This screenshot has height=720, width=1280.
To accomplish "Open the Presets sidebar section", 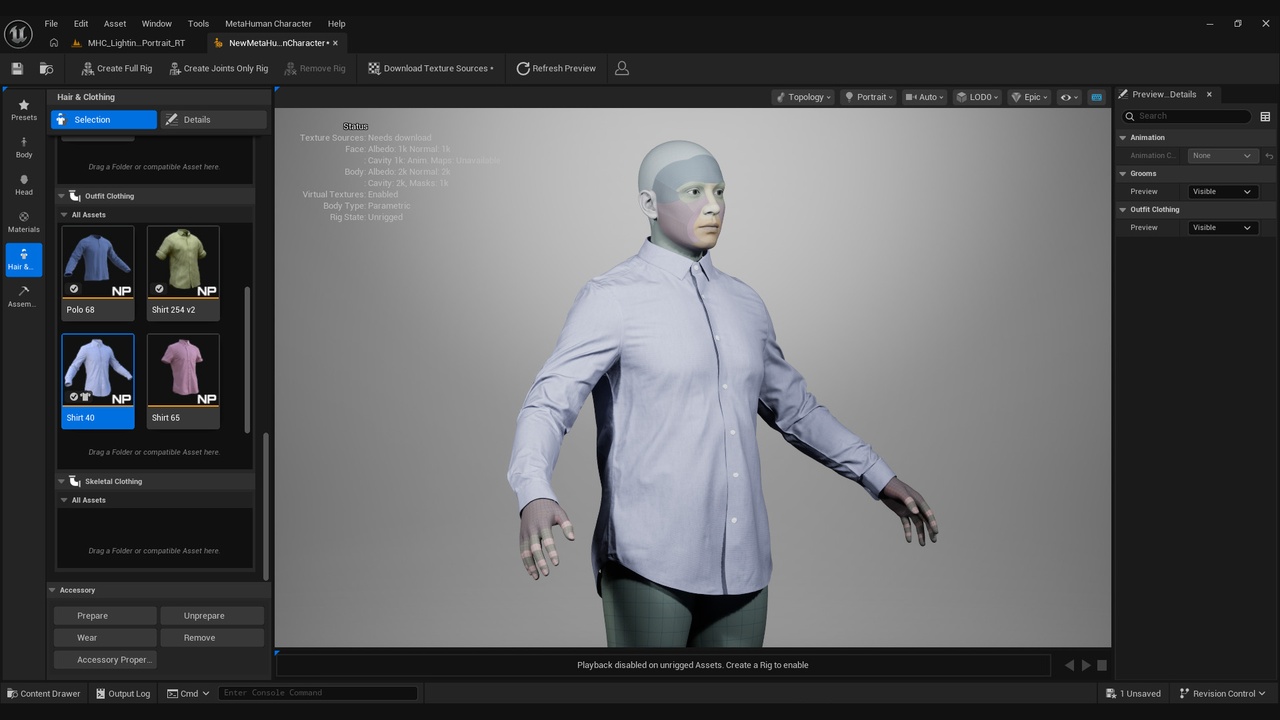I will tap(24, 110).
